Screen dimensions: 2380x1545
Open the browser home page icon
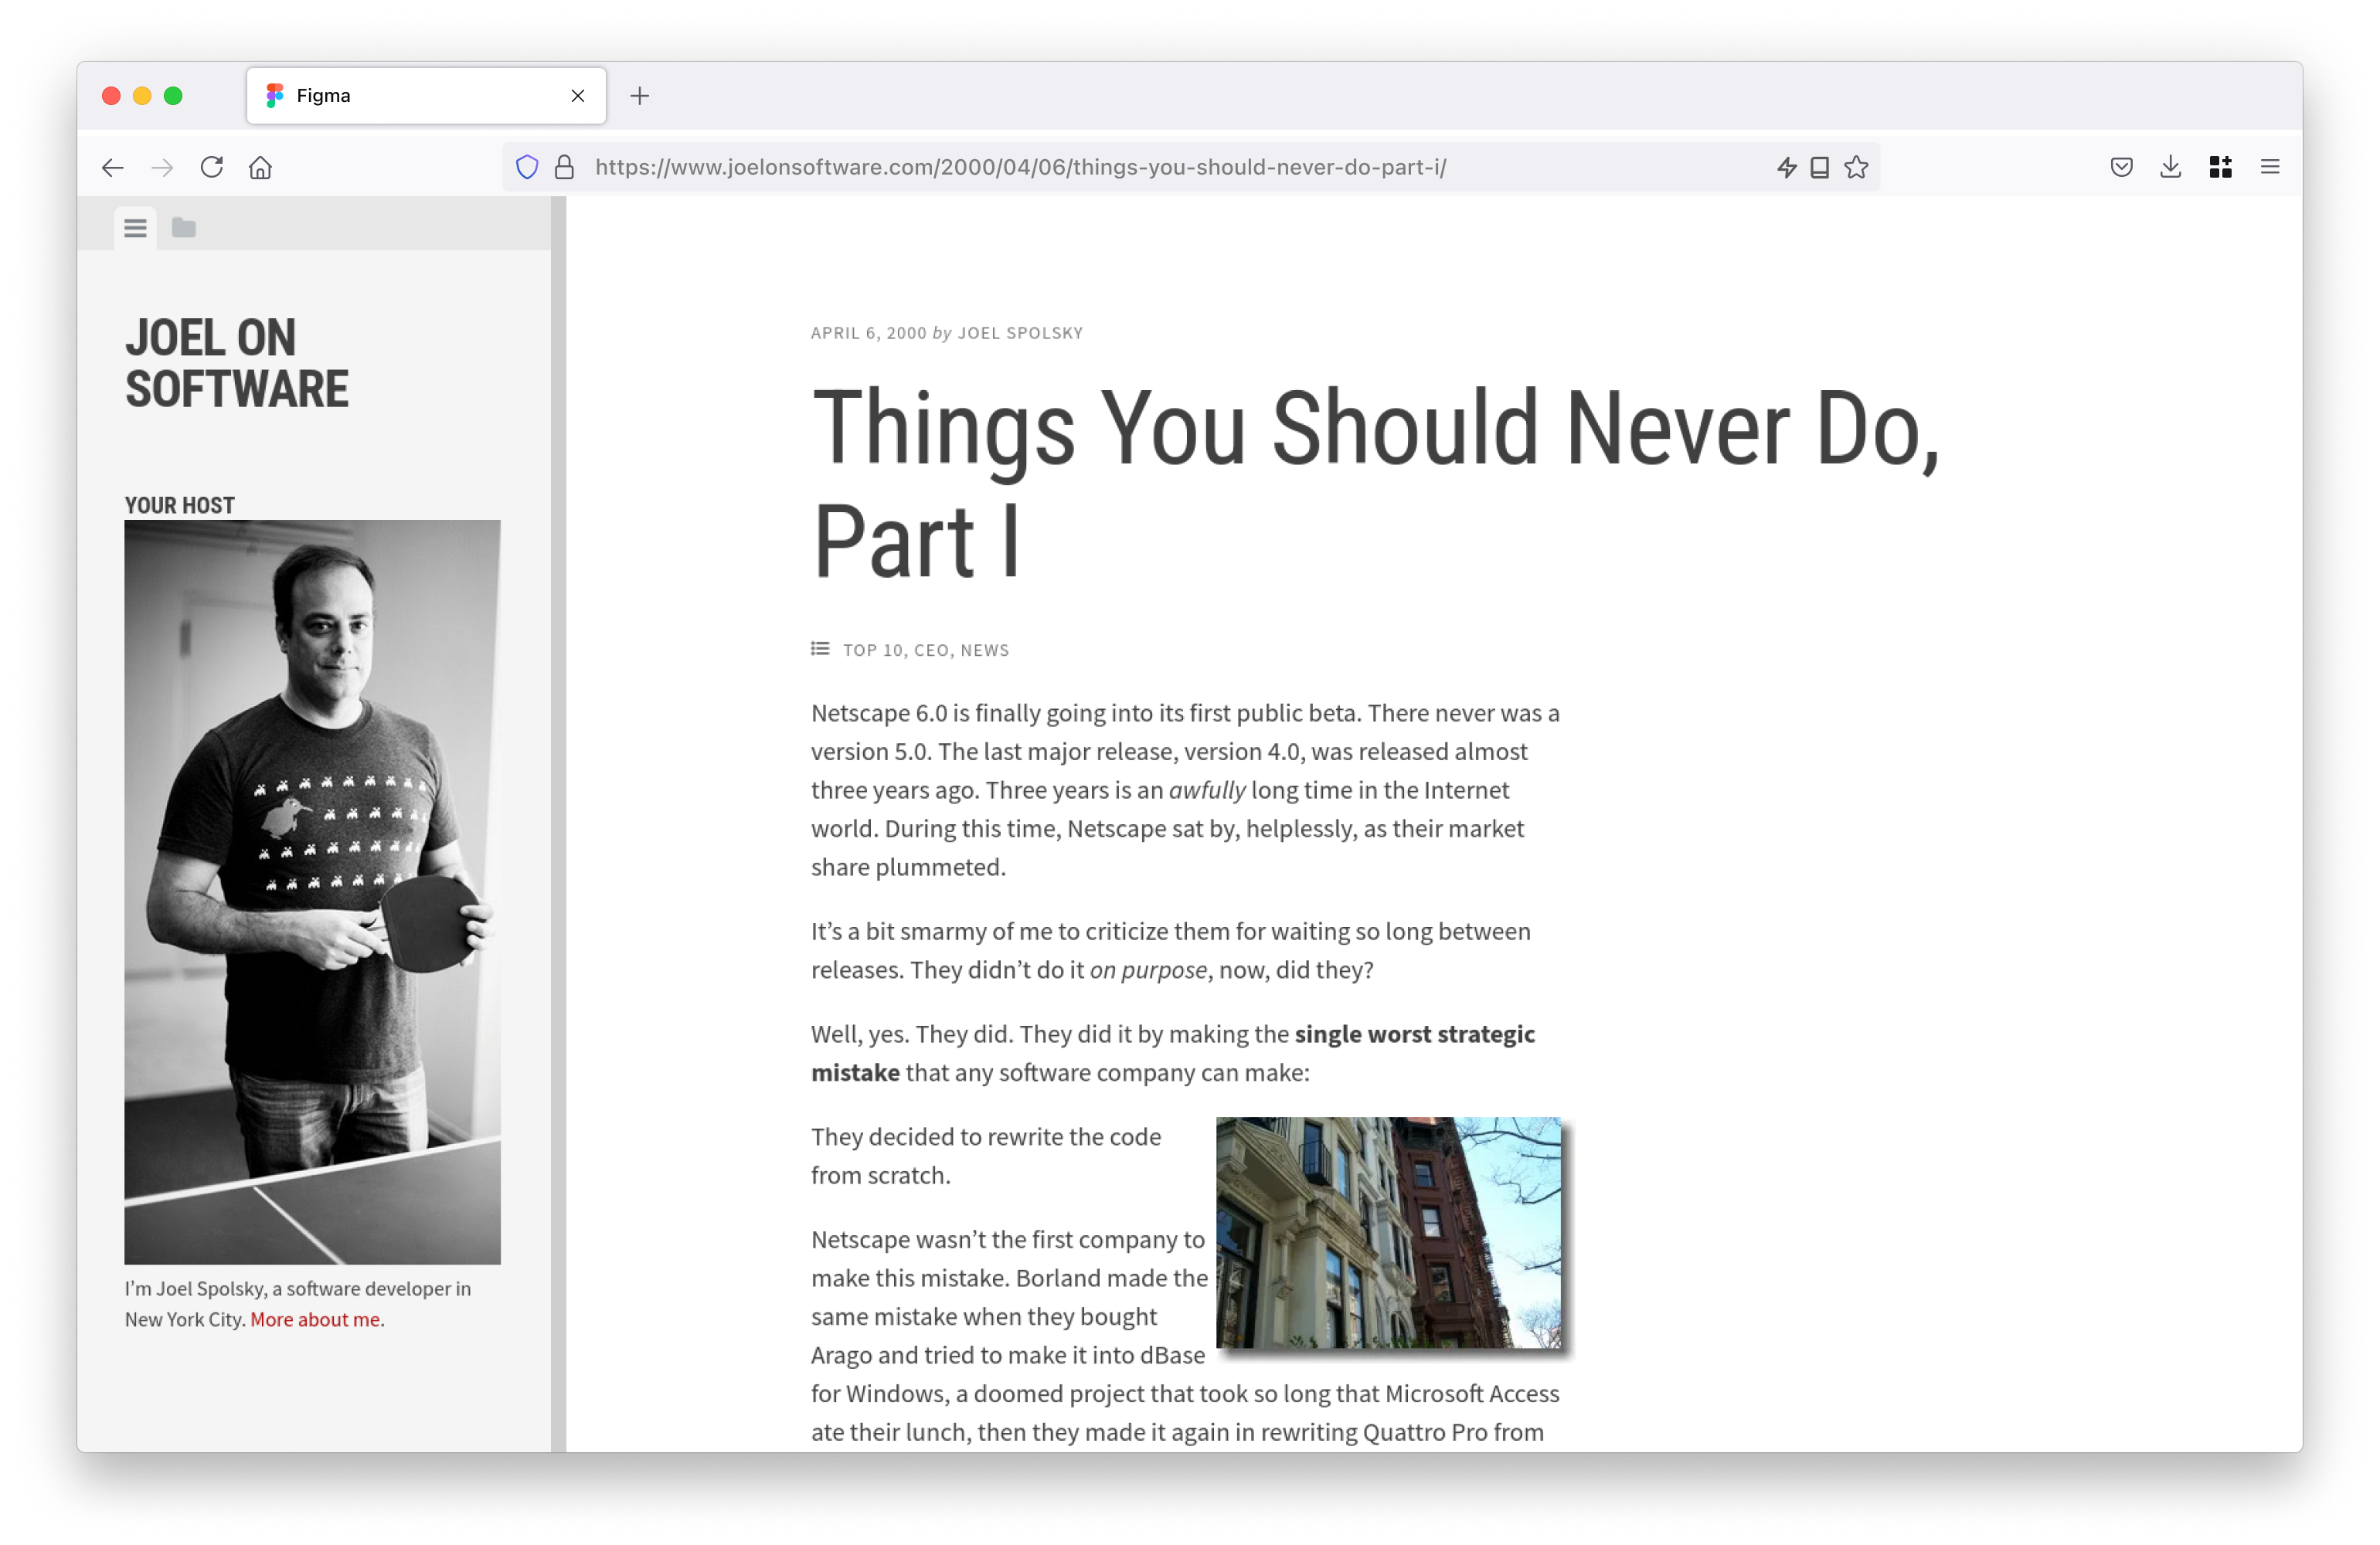[261, 167]
